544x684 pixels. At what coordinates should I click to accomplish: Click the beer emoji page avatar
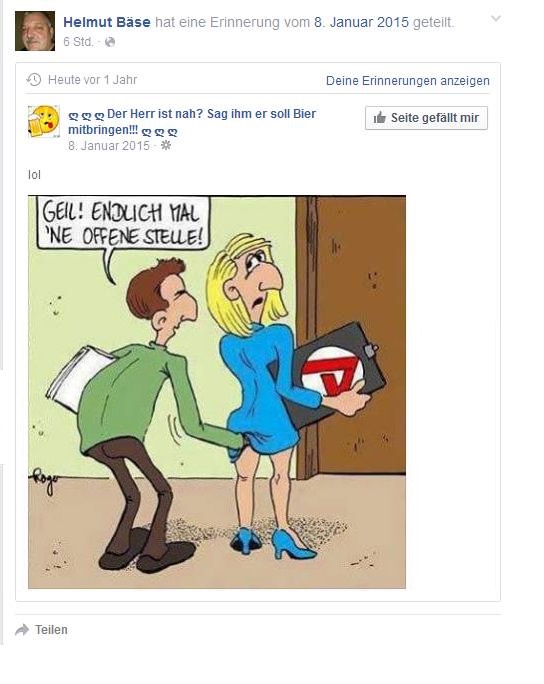[x=44, y=121]
